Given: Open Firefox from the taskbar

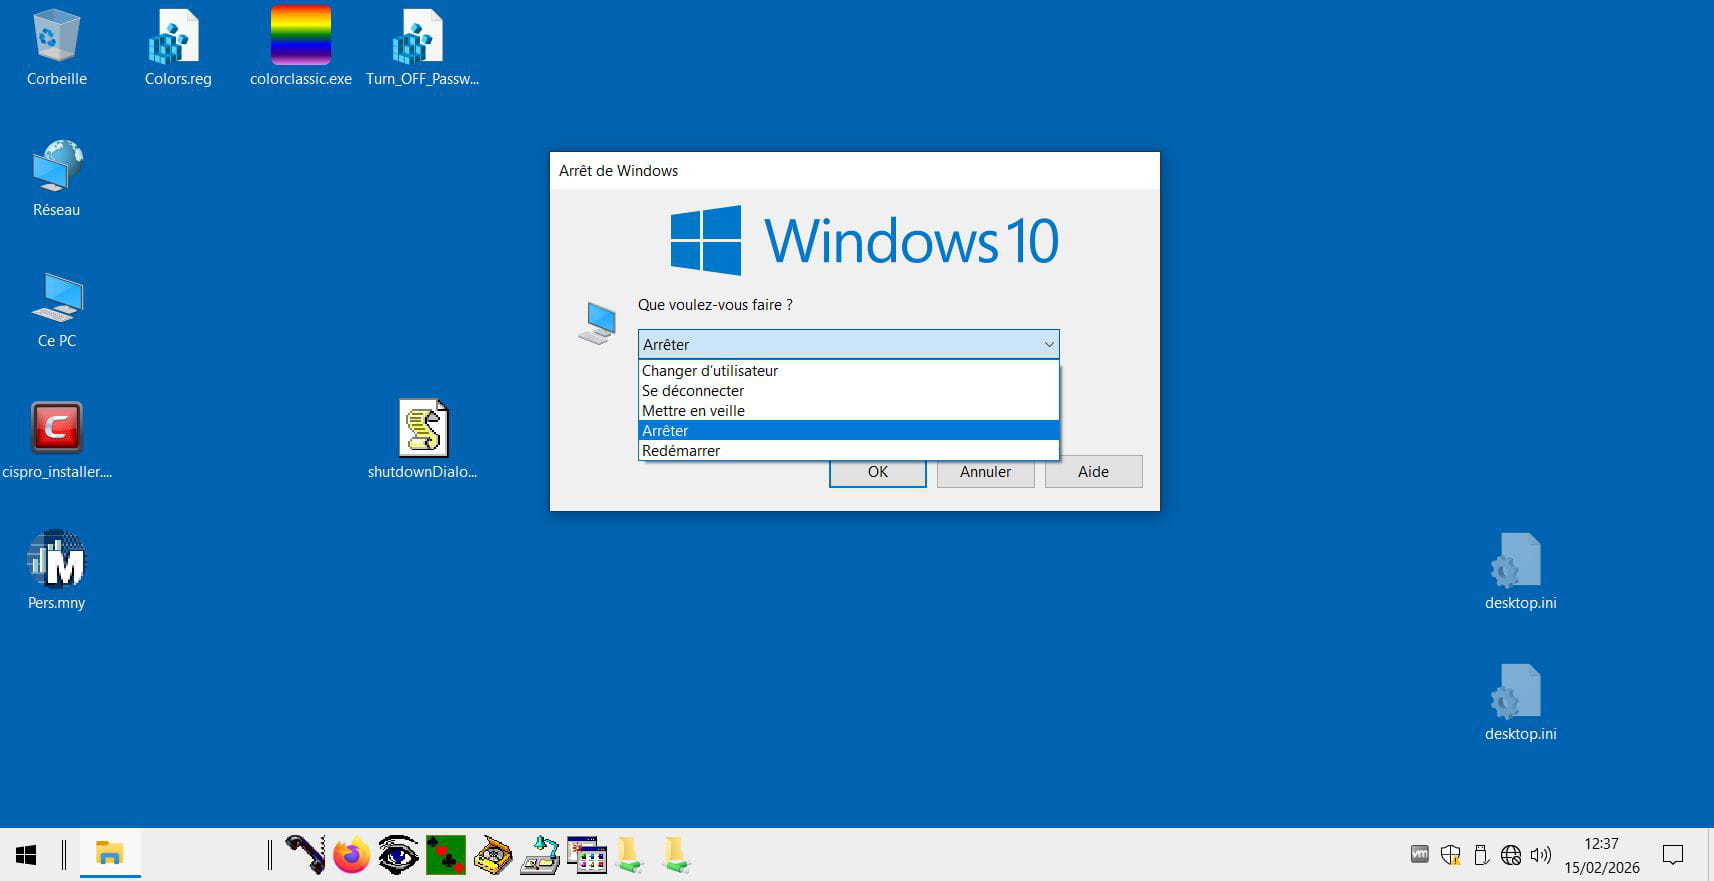Looking at the screenshot, I should click(x=351, y=855).
